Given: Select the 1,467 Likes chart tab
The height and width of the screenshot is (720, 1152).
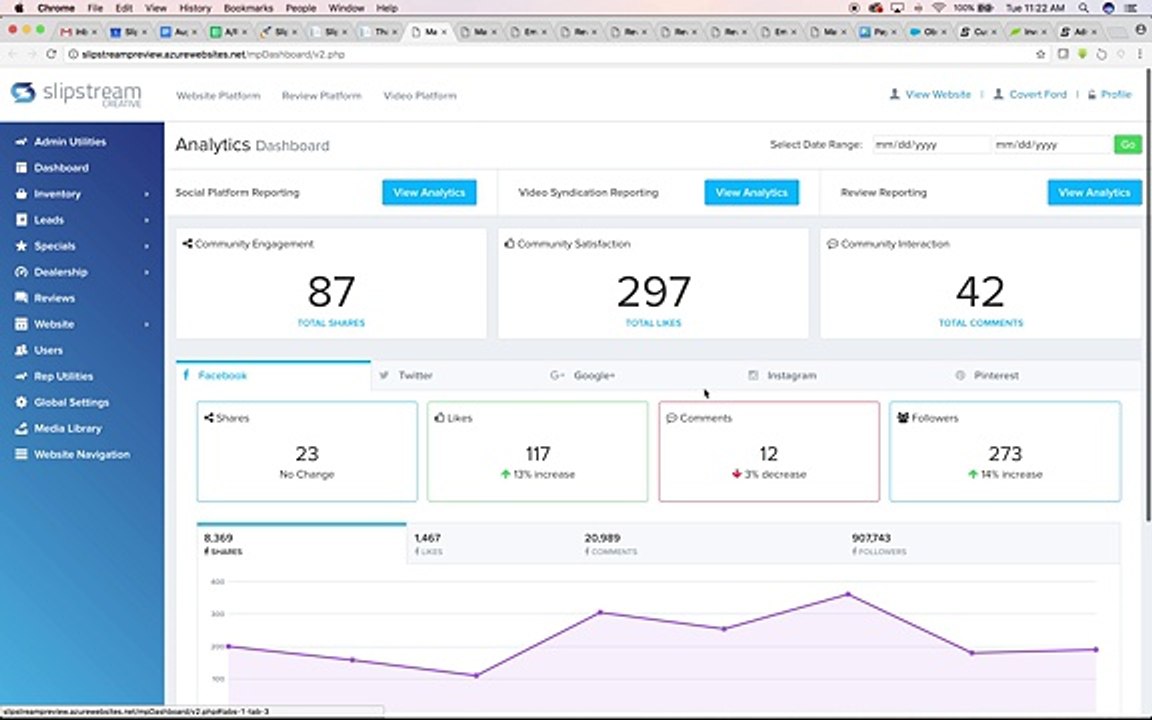Looking at the screenshot, I should tap(428, 544).
